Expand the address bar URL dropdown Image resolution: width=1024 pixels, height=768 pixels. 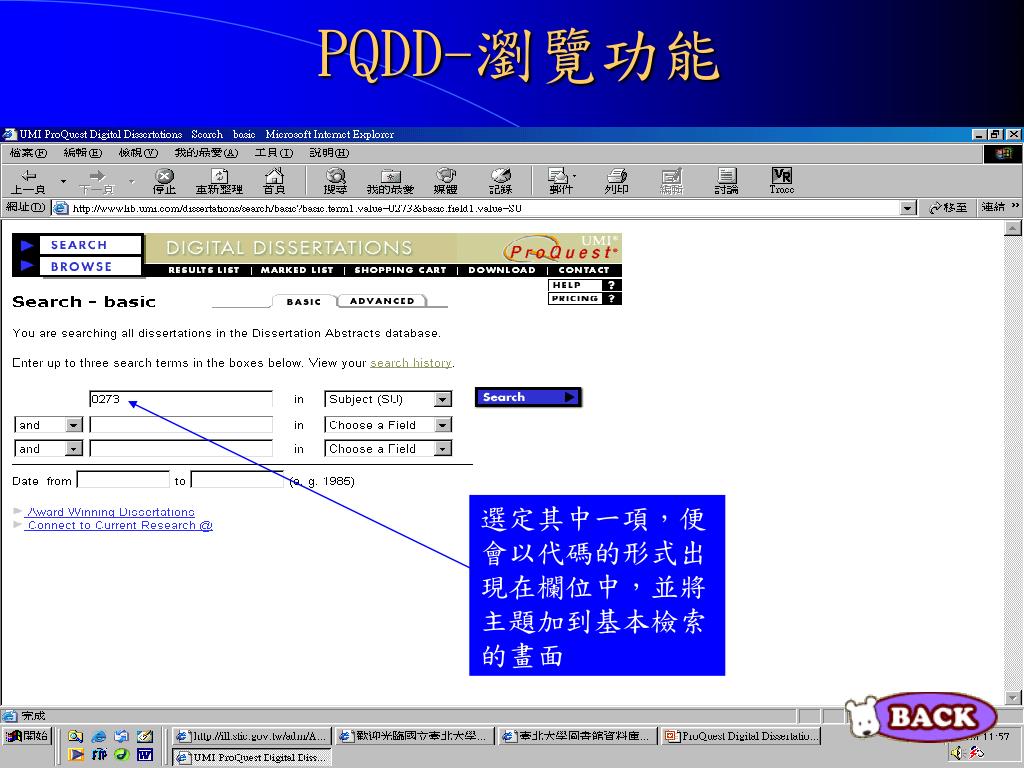(x=908, y=208)
